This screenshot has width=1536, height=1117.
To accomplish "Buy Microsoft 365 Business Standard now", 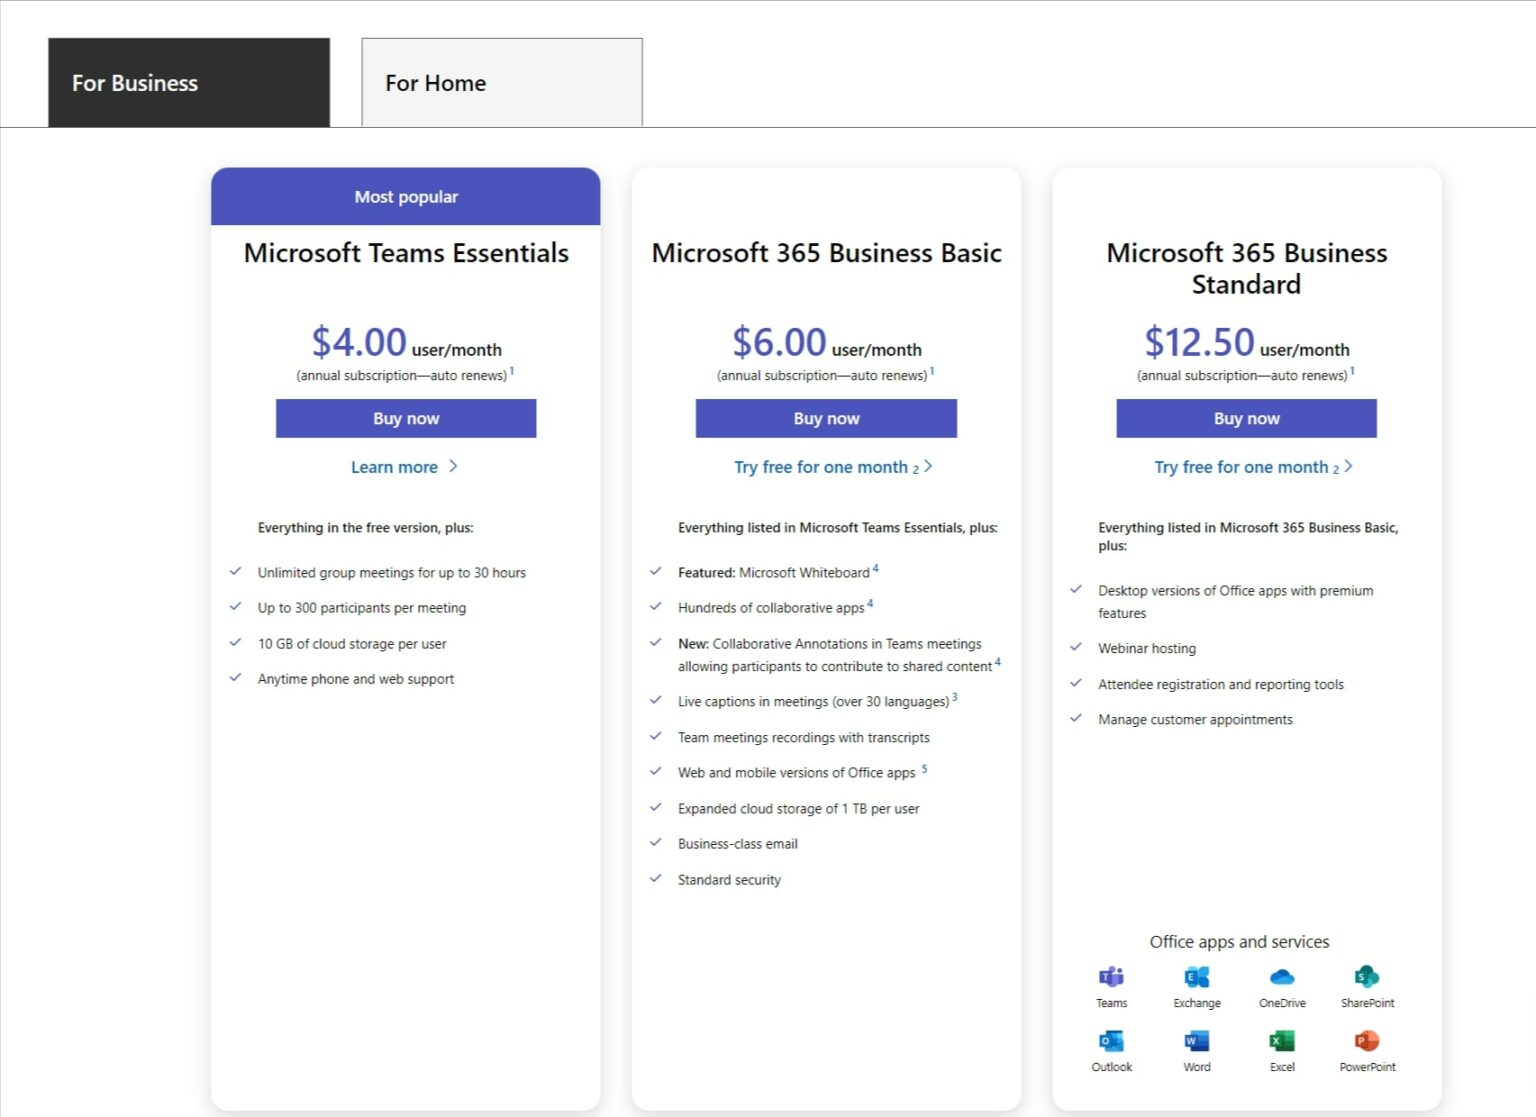I will (x=1246, y=418).
